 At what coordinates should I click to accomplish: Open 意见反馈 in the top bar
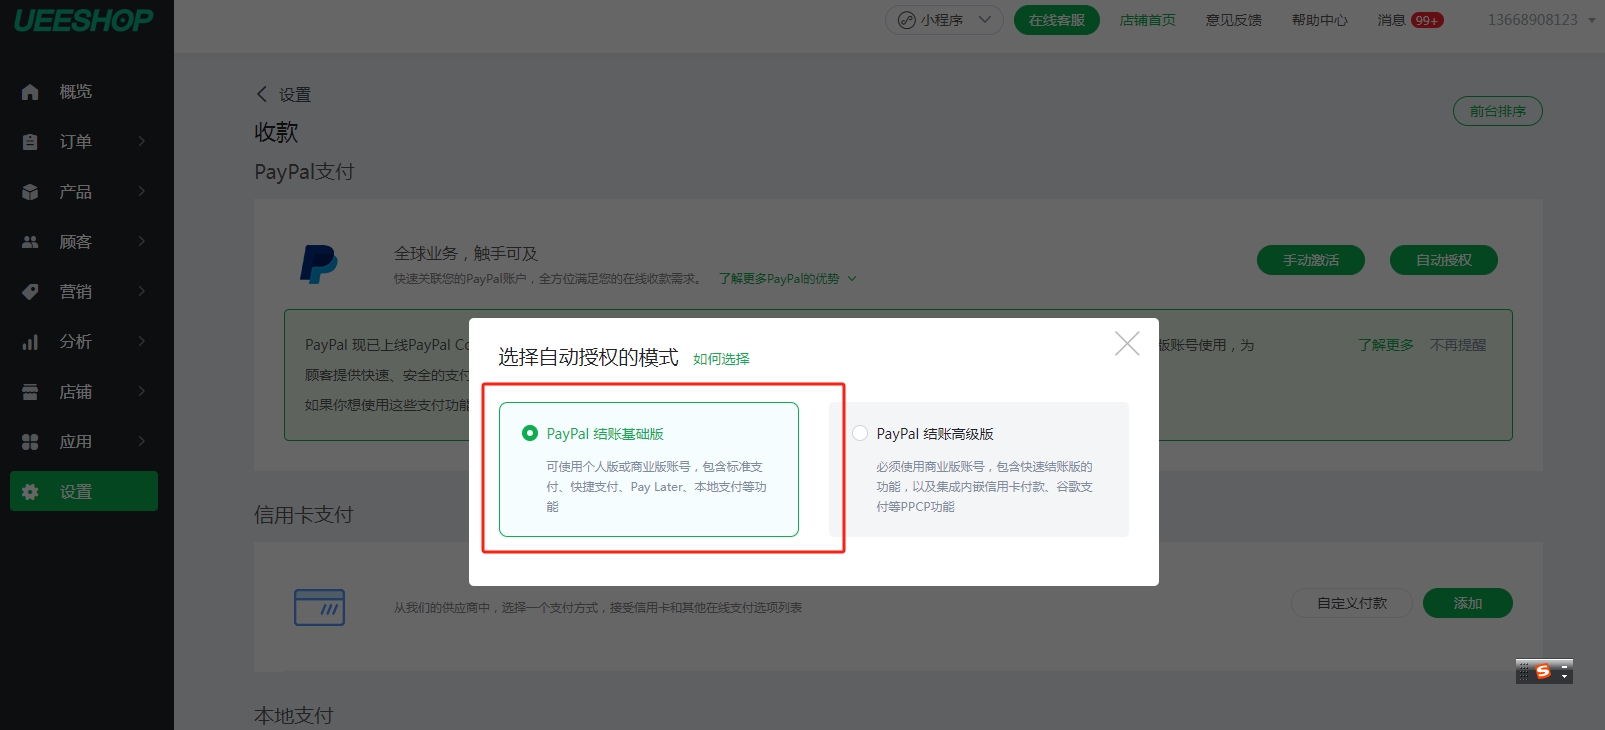1234,20
